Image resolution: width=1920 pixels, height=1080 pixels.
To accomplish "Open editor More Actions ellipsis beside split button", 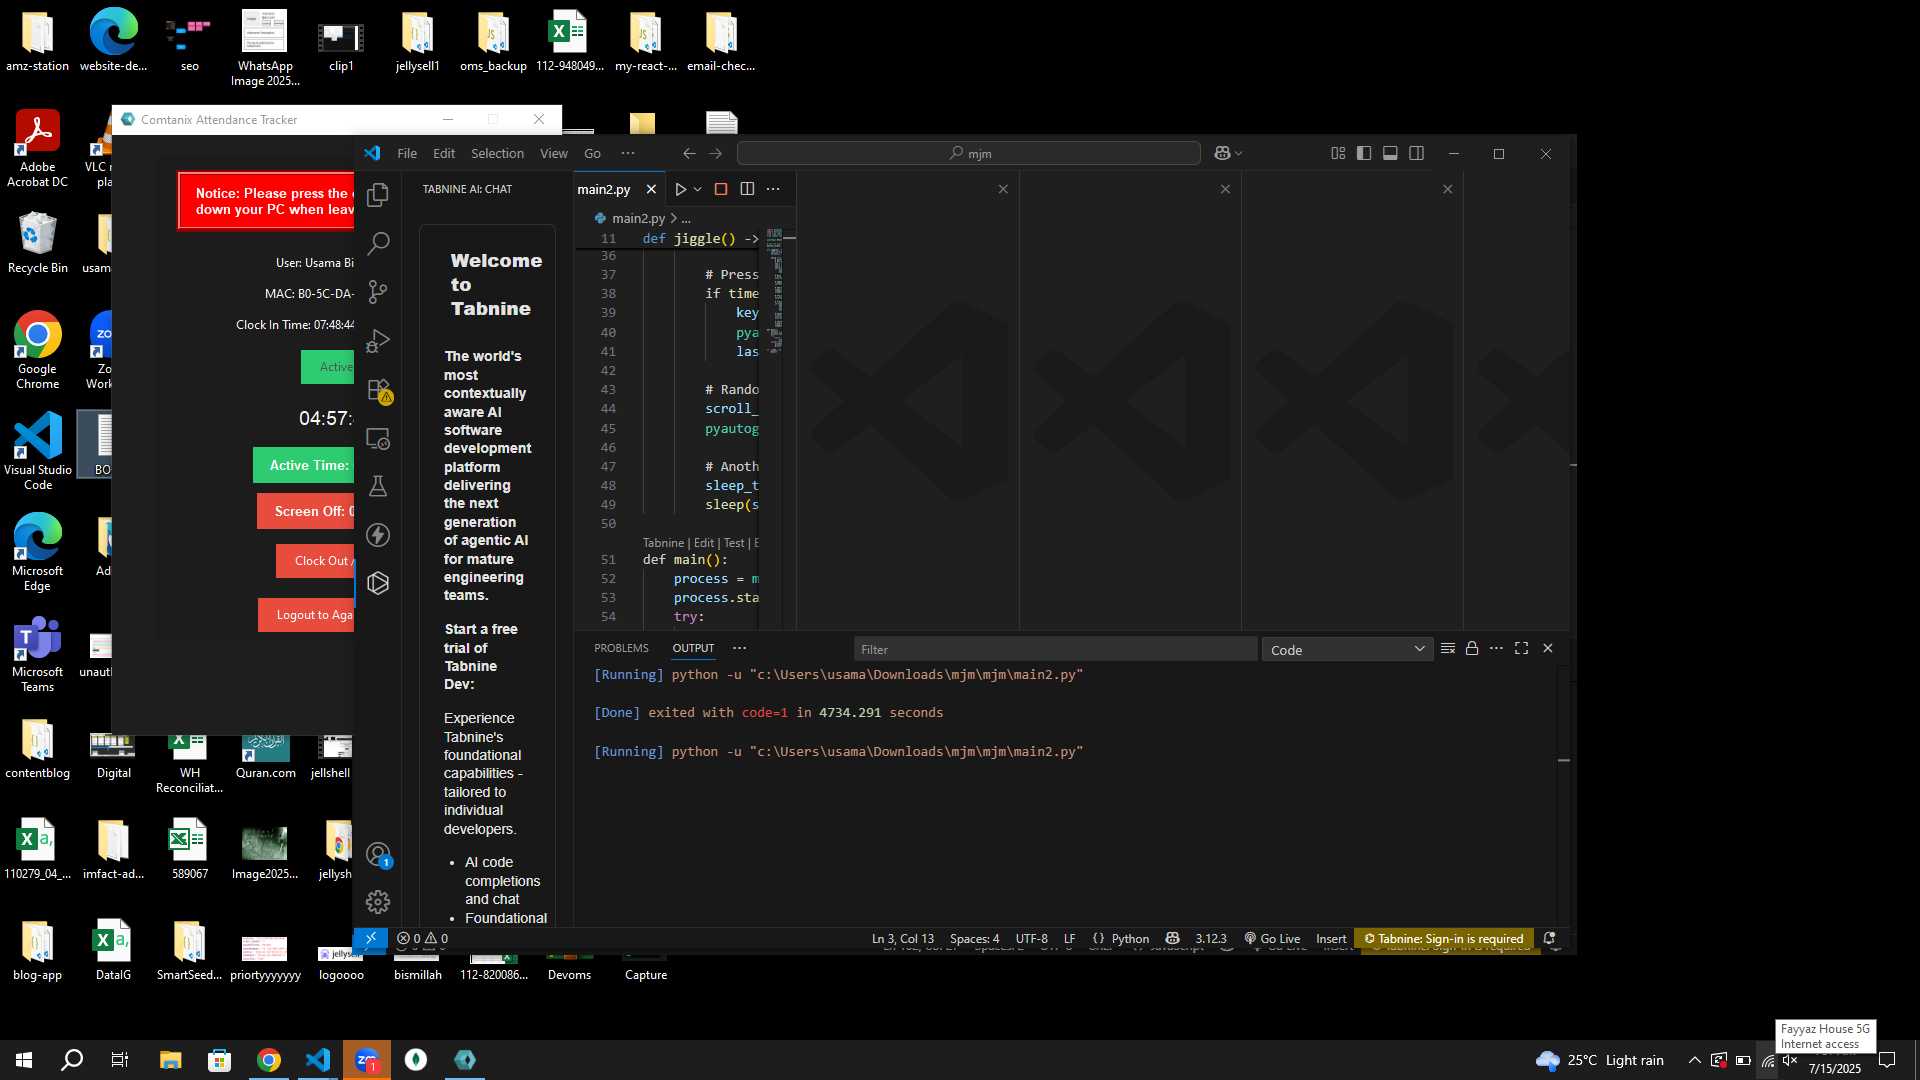I will [773, 189].
